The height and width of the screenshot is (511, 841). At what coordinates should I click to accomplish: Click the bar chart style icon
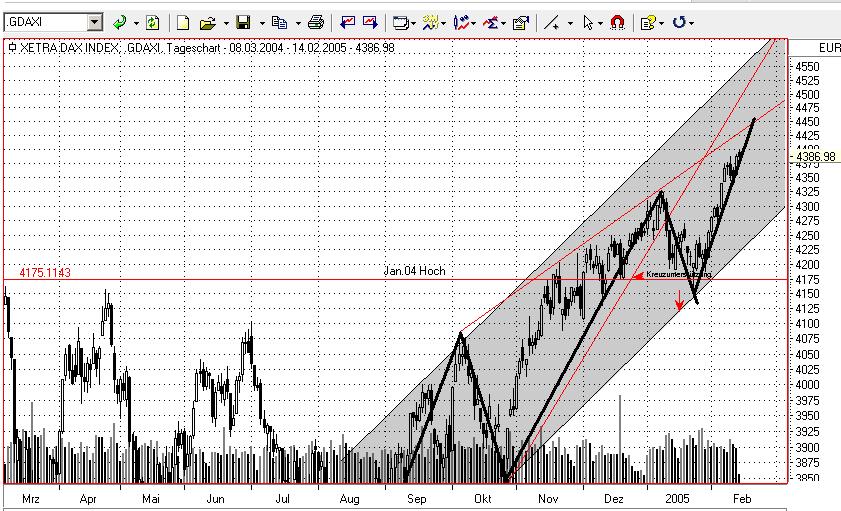tap(461, 23)
